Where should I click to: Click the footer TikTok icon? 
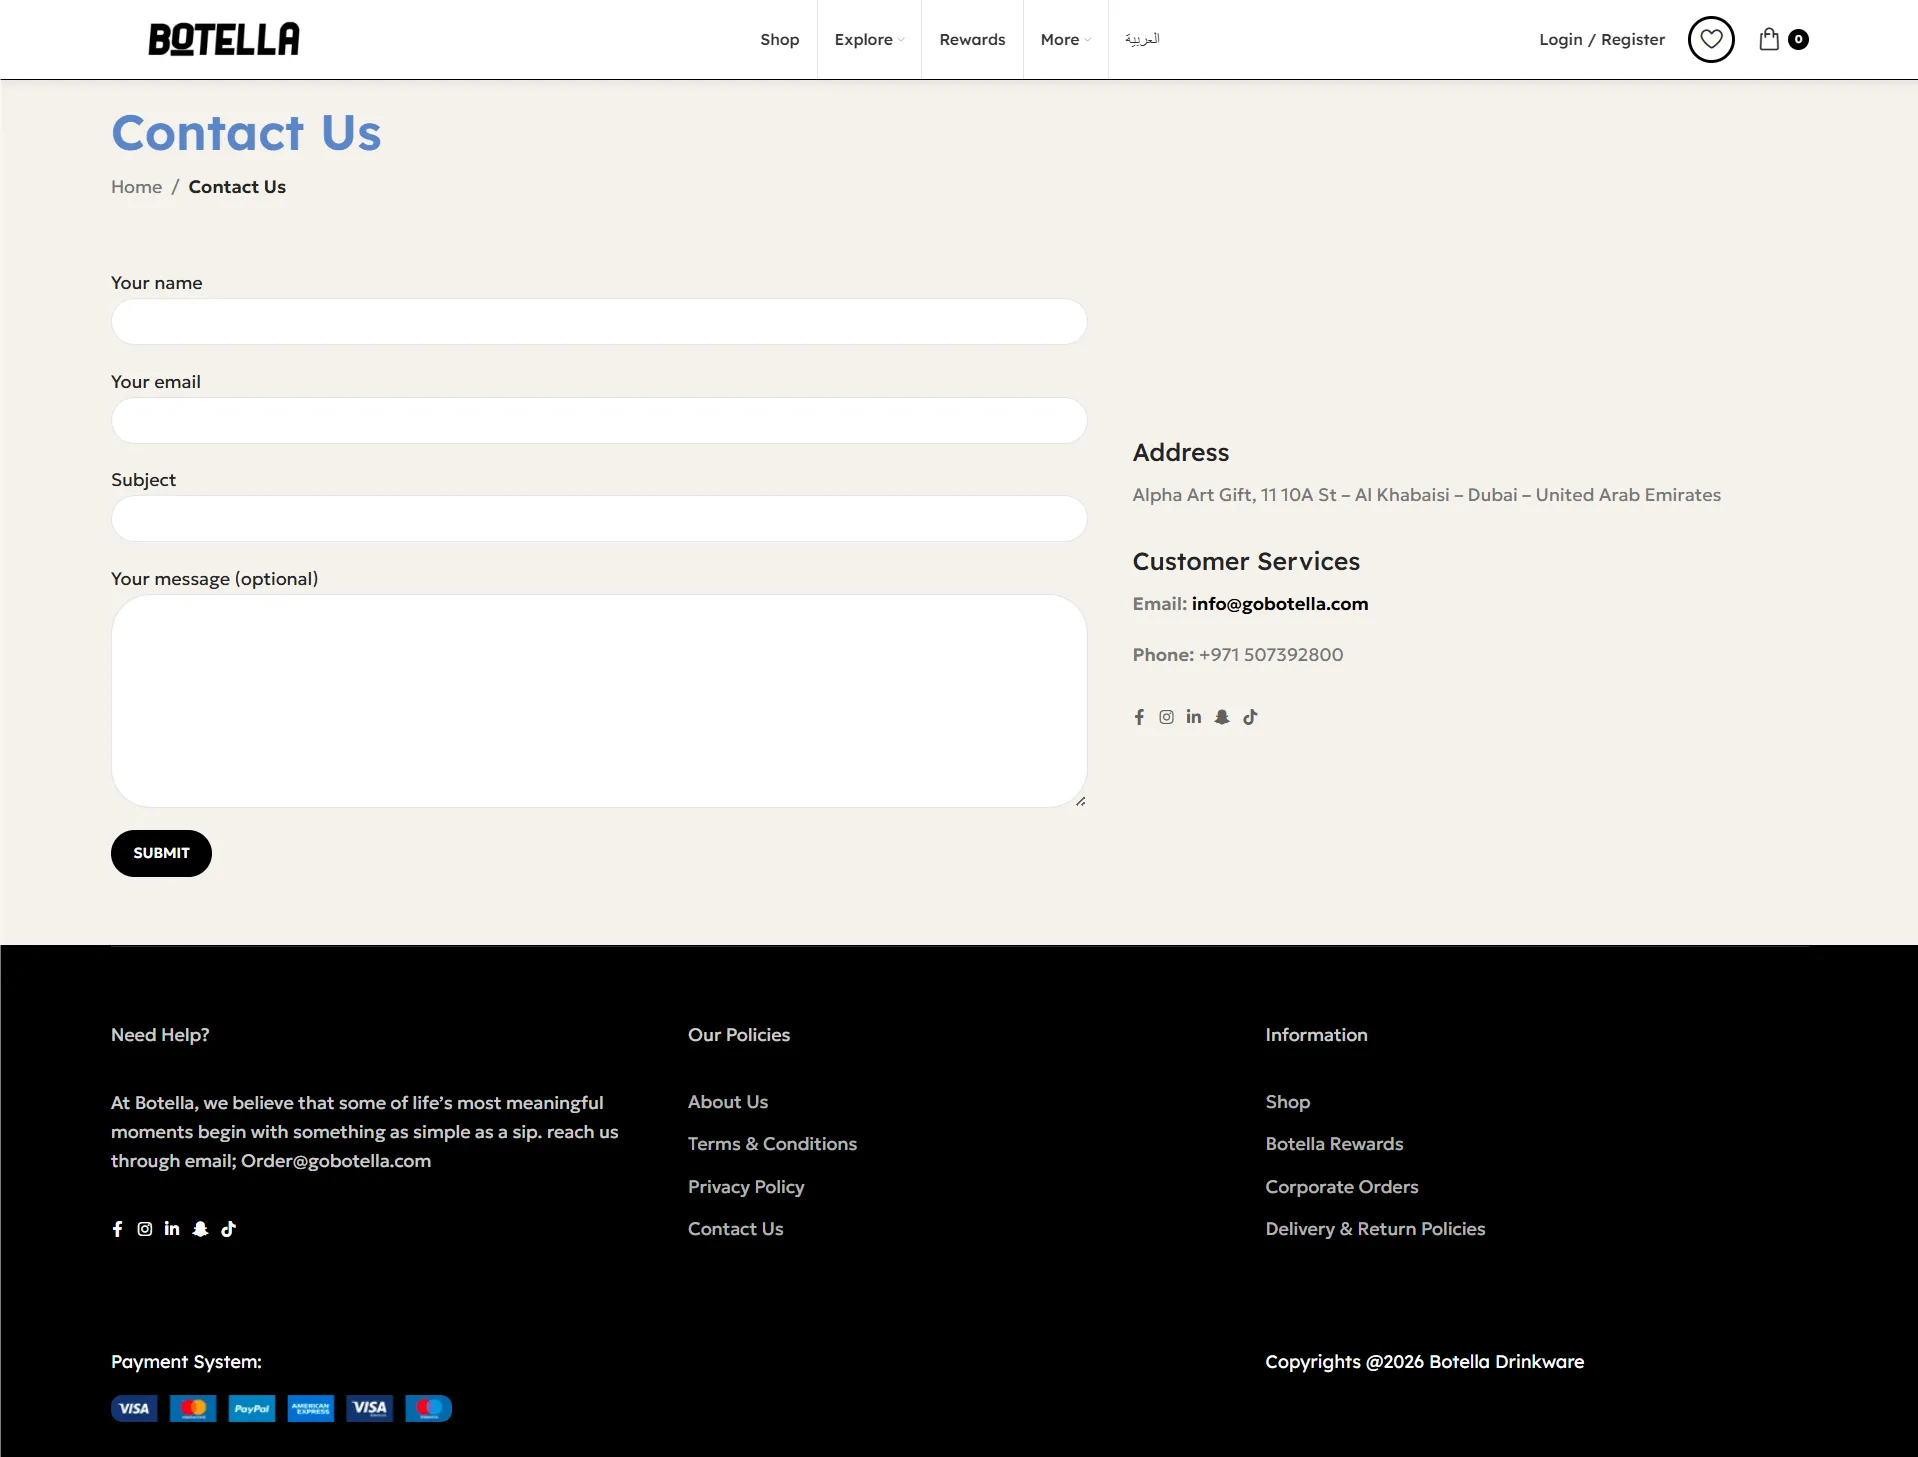pyautogui.click(x=228, y=1229)
